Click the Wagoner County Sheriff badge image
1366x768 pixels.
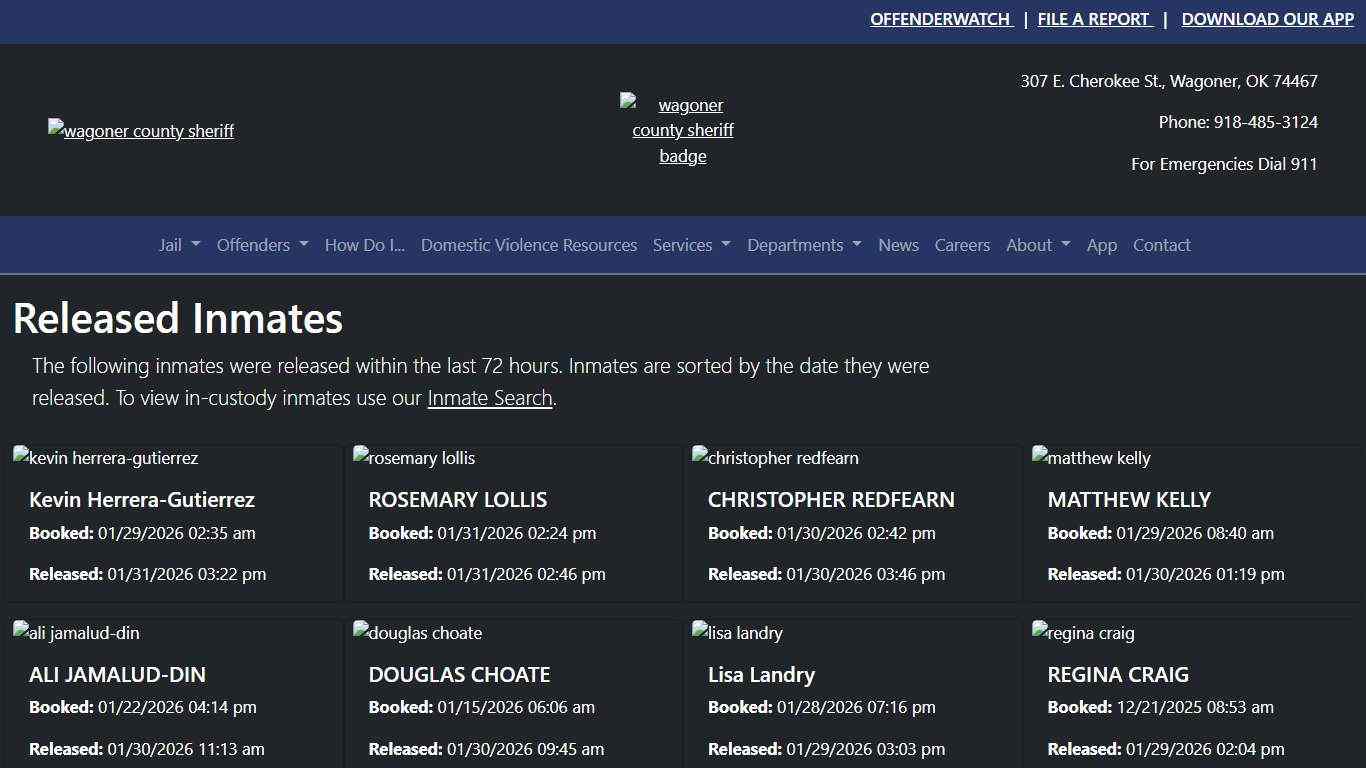coord(682,130)
